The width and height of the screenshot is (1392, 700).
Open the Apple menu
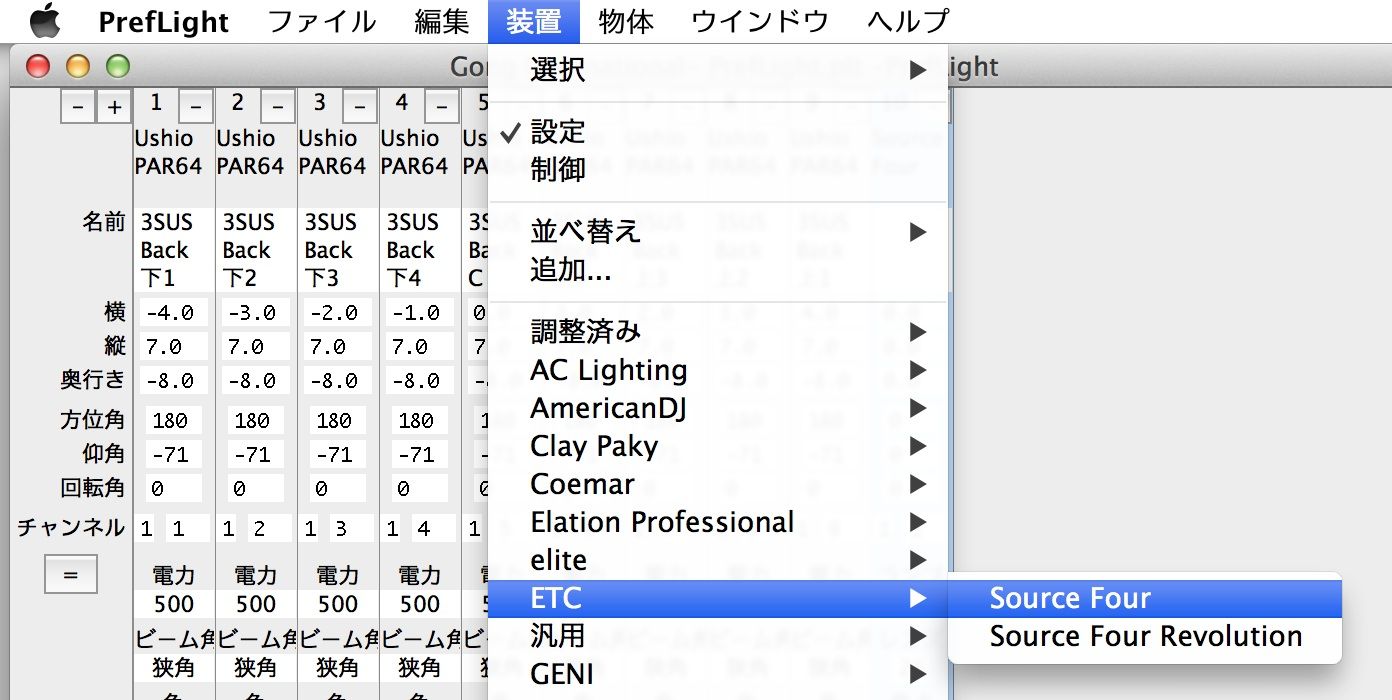click(x=45, y=21)
